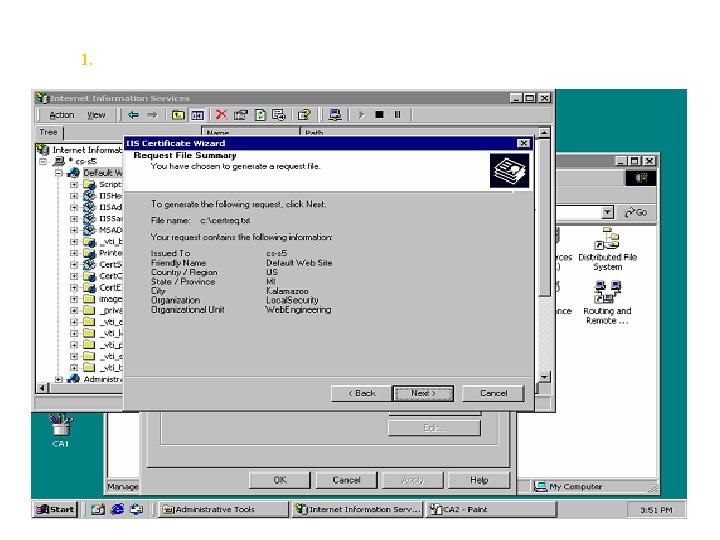Screen dimensions: 720x540
Task: Open the address dropdown in Administrative Tools window
Action: [608, 213]
